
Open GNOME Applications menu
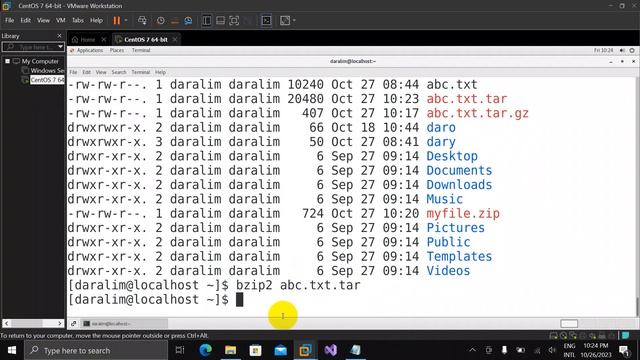[89, 50]
